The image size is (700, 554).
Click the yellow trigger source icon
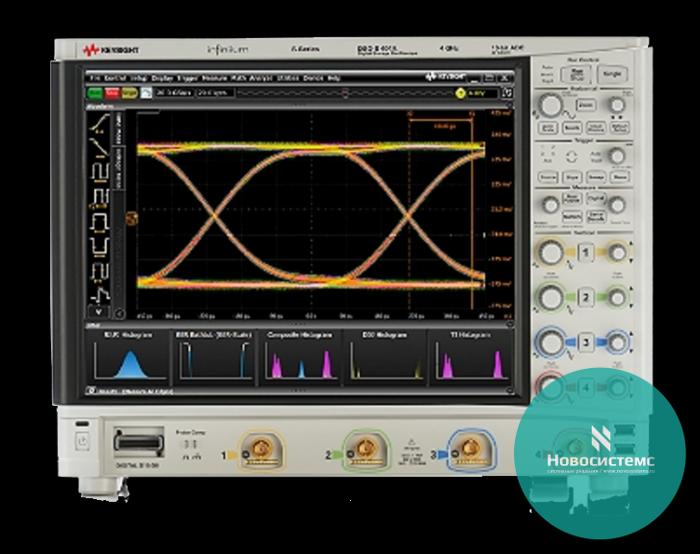(x=460, y=93)
